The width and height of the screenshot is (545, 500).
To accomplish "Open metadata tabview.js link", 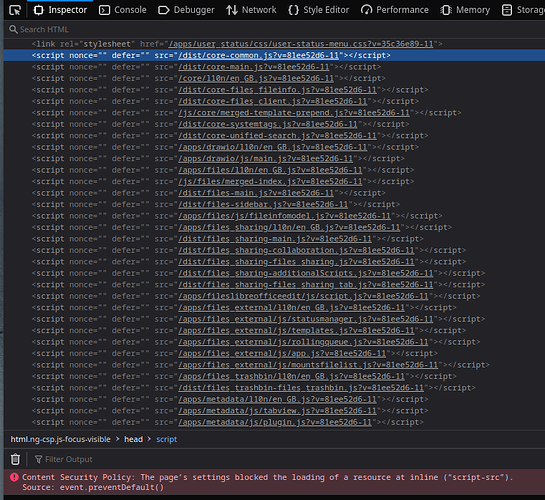I will (277, 411).
